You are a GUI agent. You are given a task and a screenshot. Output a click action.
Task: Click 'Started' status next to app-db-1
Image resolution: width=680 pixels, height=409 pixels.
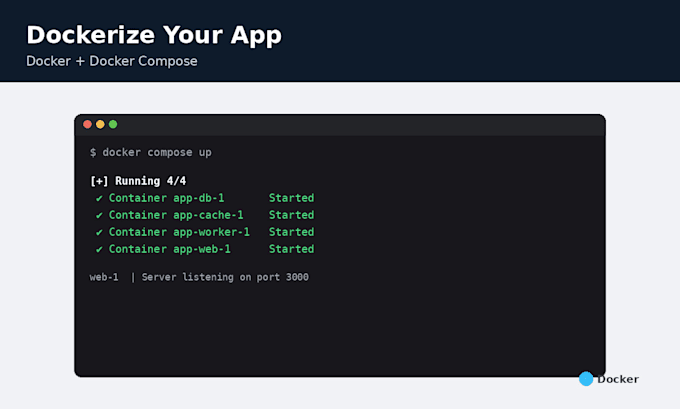291,198
